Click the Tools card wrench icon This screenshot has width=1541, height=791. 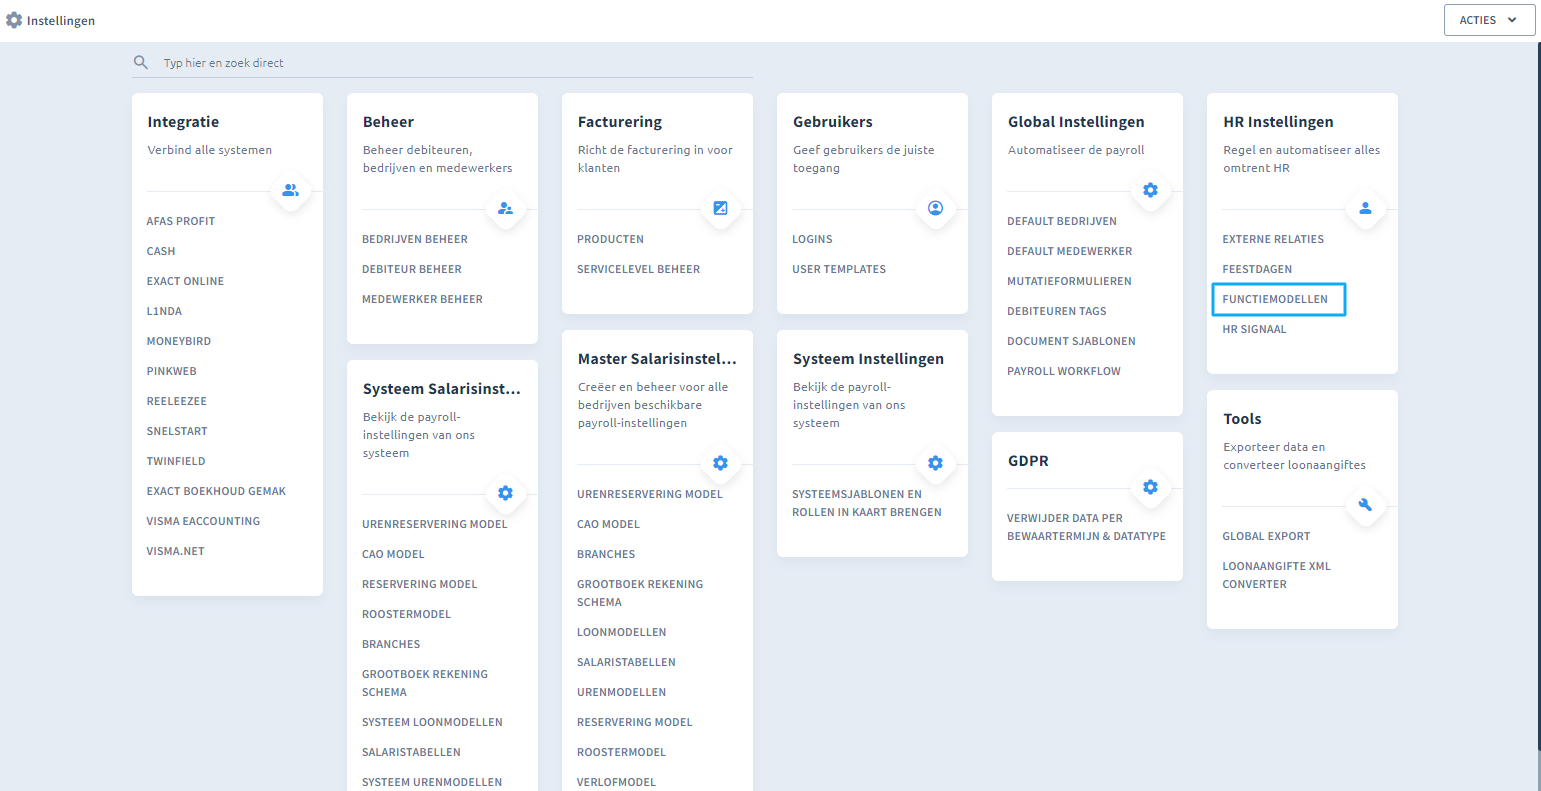tap(1365, 505)
